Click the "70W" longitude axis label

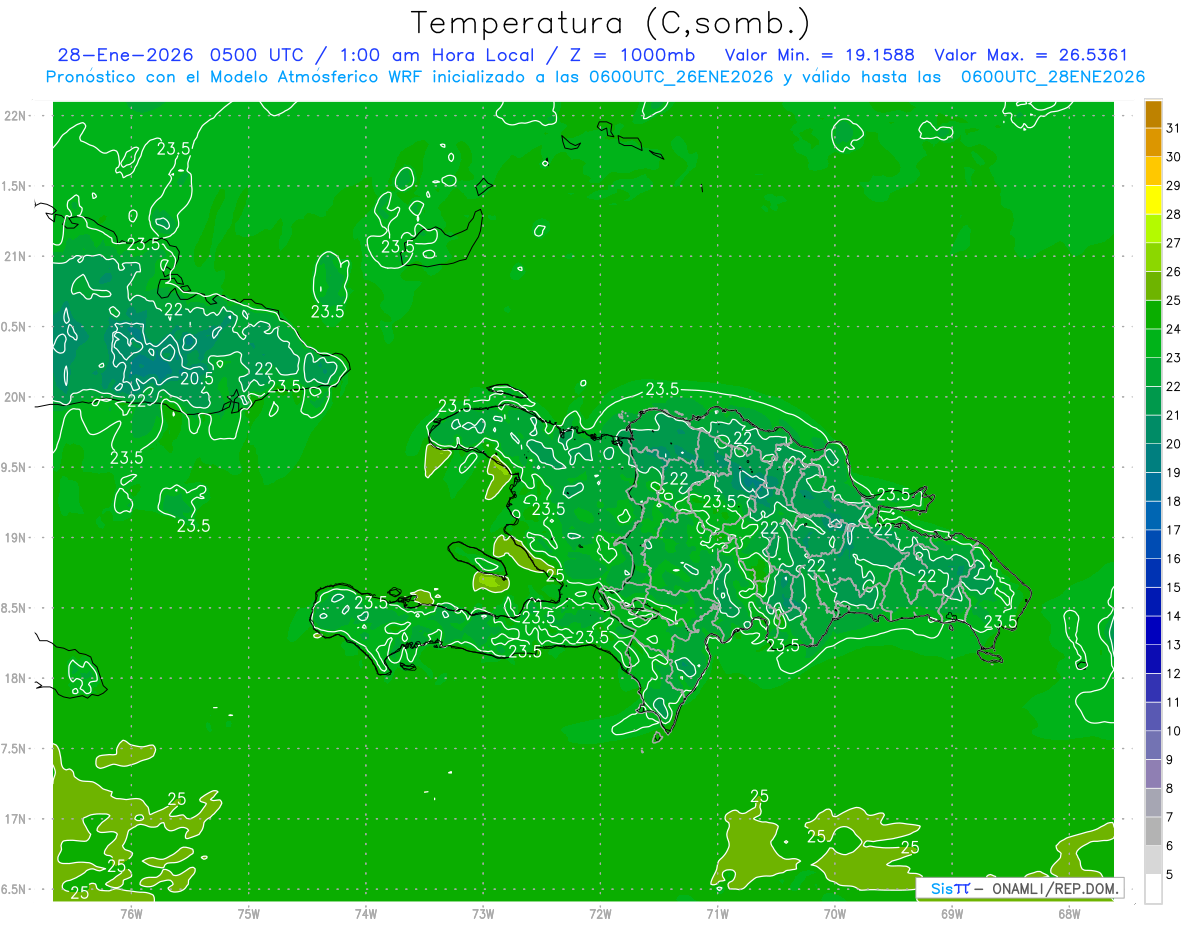tap(835, 914)
